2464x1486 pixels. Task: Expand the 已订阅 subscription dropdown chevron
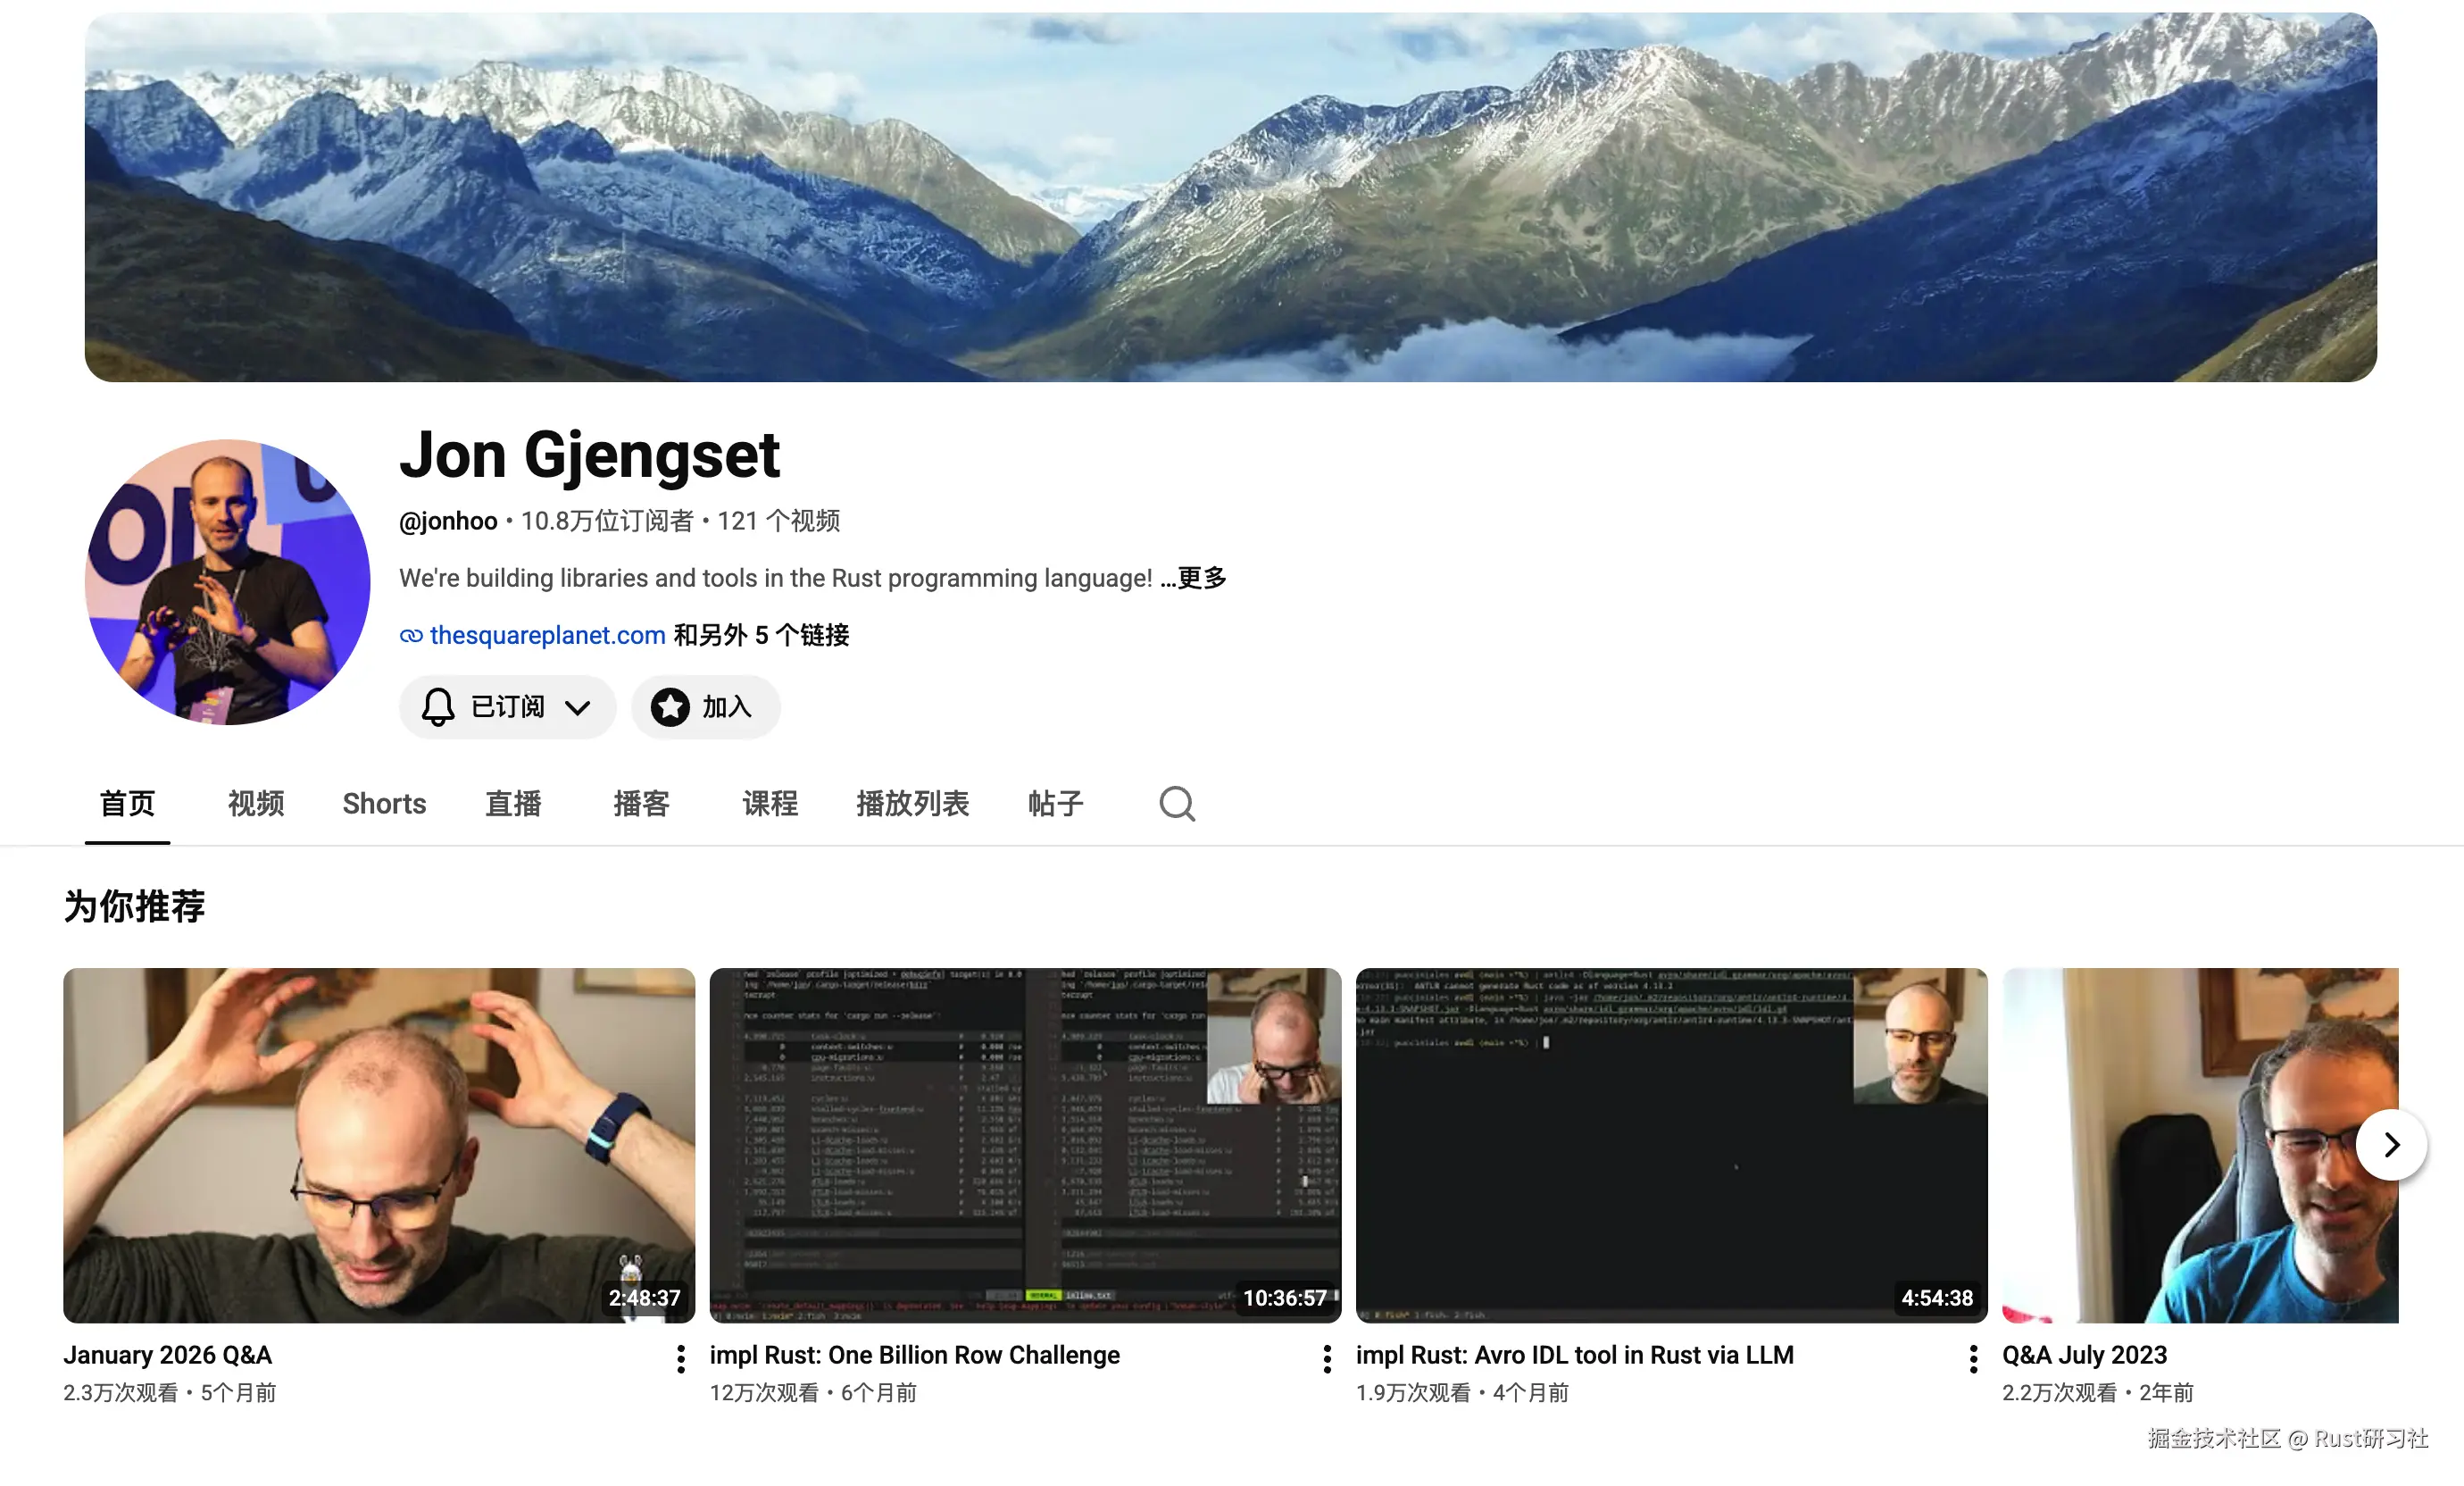coord(577,708)
